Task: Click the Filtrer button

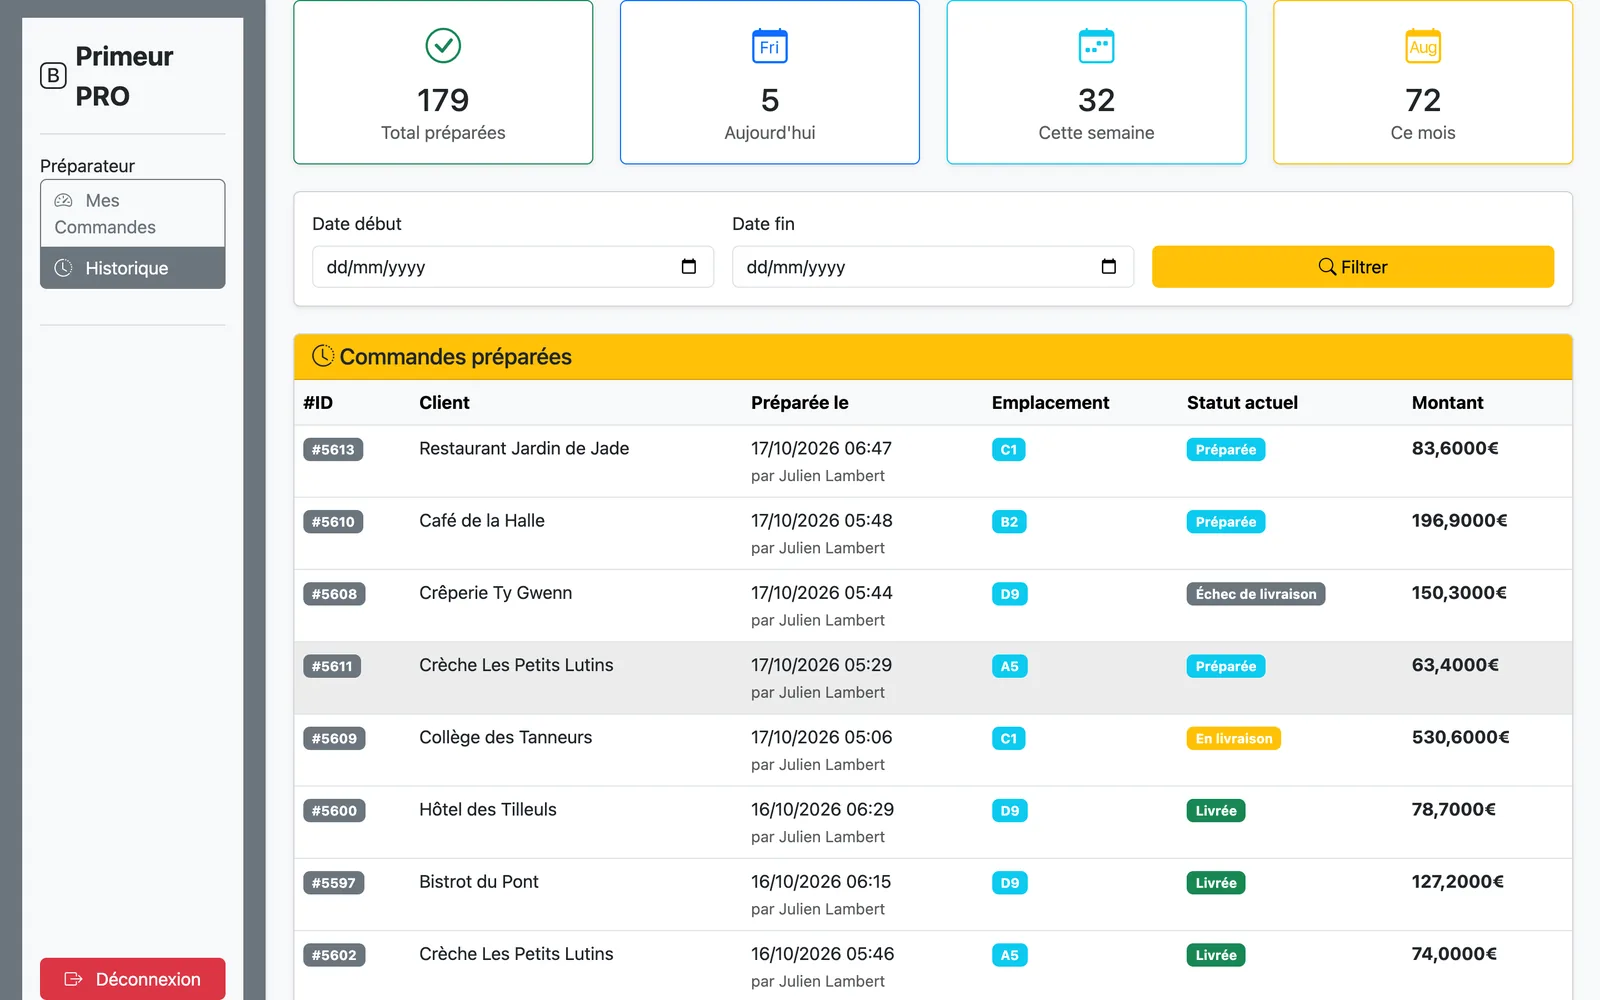Action: (x=1353, y=267)
